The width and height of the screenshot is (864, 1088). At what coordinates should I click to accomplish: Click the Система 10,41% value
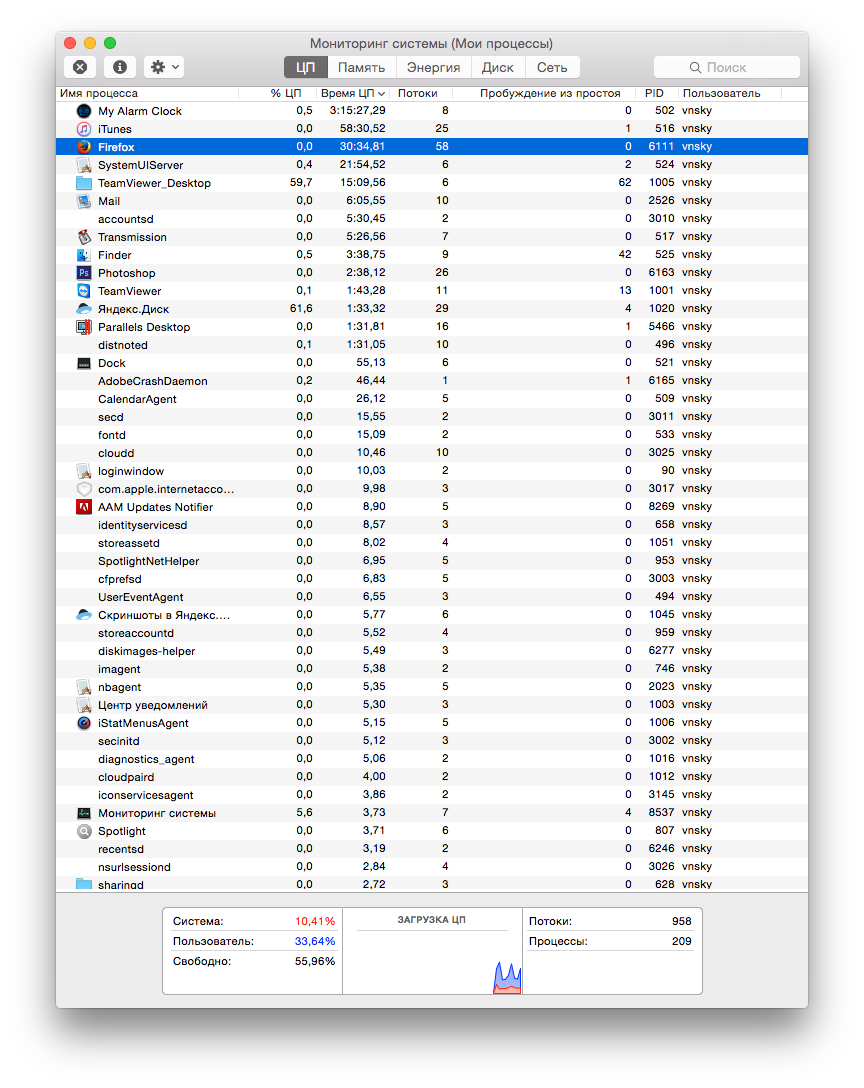coord(315,921)
